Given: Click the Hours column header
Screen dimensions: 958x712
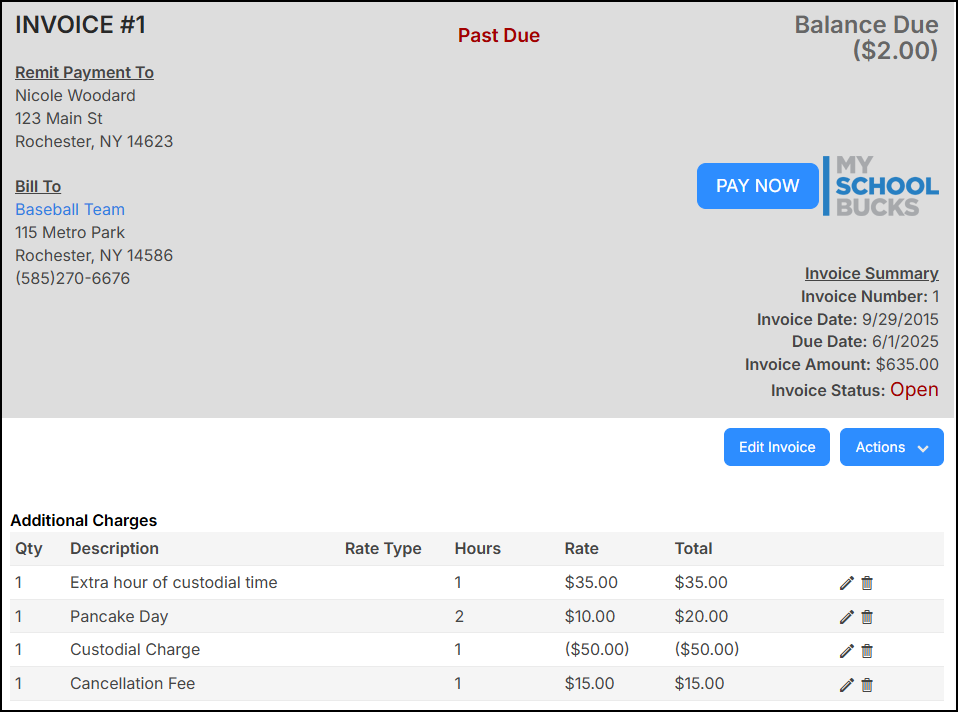Looking at the screenshot, I should tap(477, 548).
